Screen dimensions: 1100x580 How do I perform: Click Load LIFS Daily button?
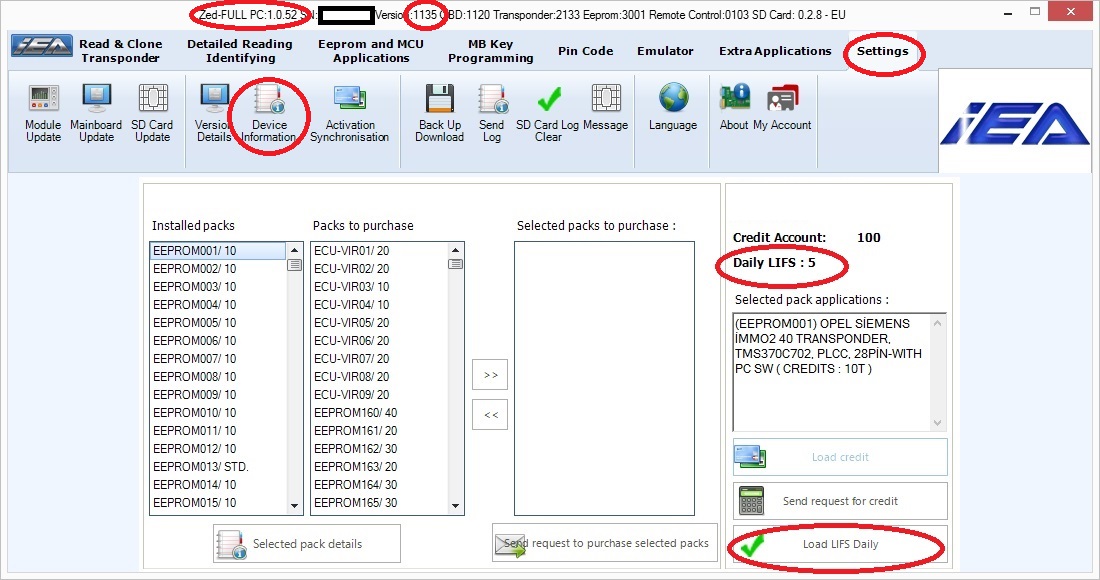[840, 544]
